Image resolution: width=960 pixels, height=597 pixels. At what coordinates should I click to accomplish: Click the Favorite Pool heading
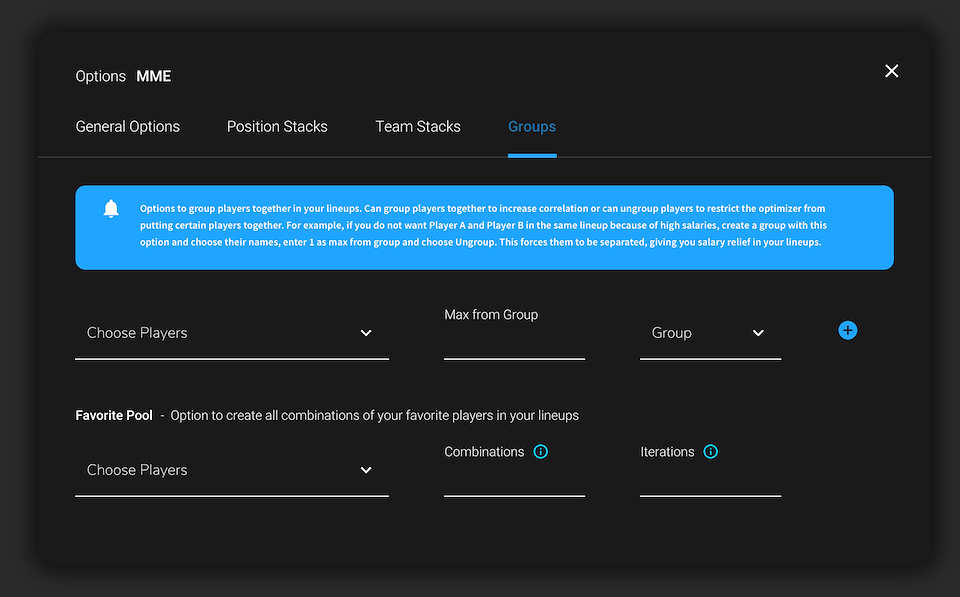pyautogui.click(x=114, y=415)
